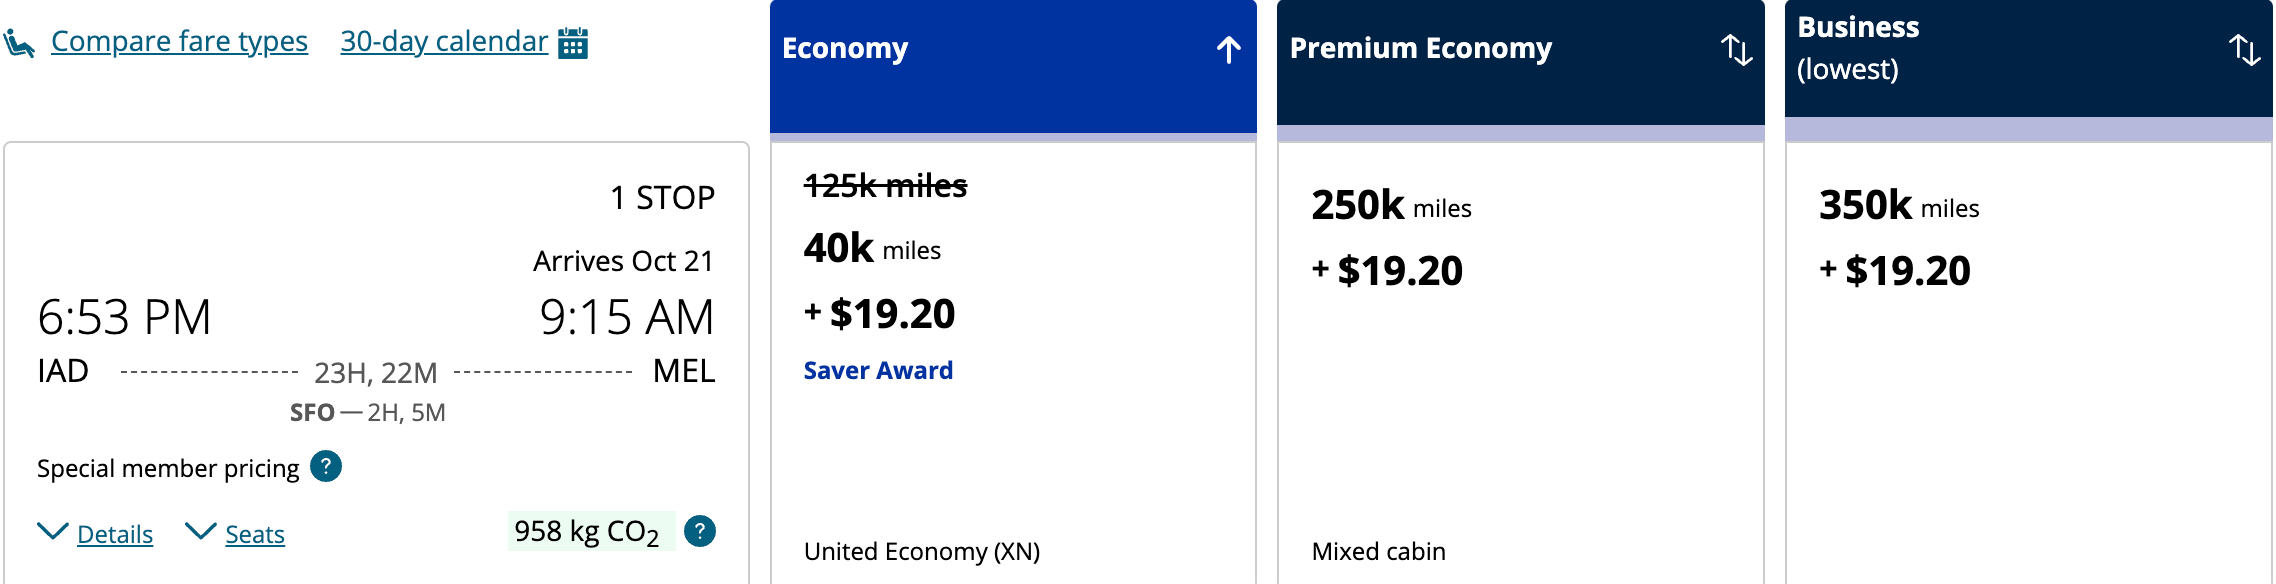Open the 30-day calendar icon
This screenshot has width=2276, height=584.
coord(572,43)
